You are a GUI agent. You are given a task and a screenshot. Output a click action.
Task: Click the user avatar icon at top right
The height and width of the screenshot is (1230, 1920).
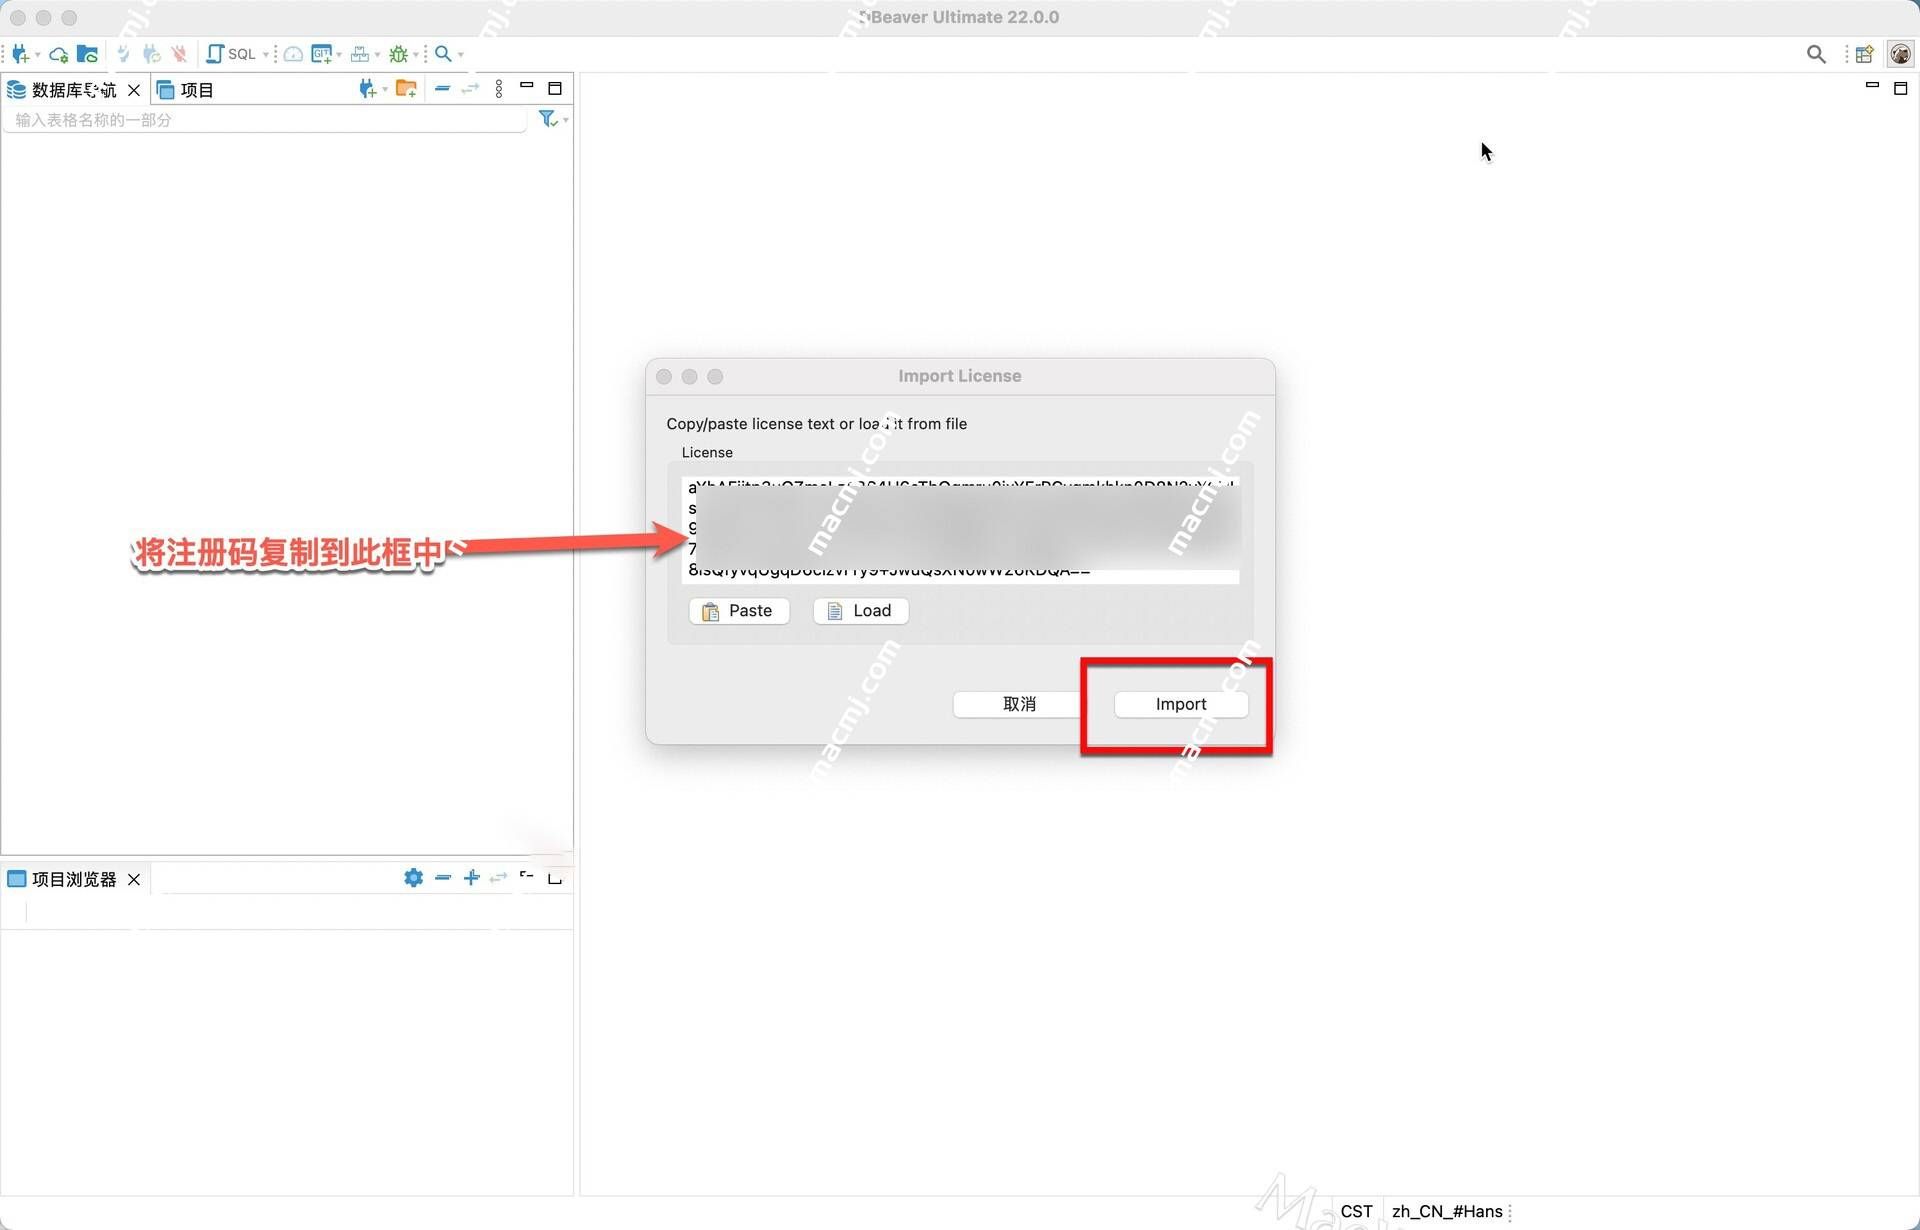click(1901, 54)
